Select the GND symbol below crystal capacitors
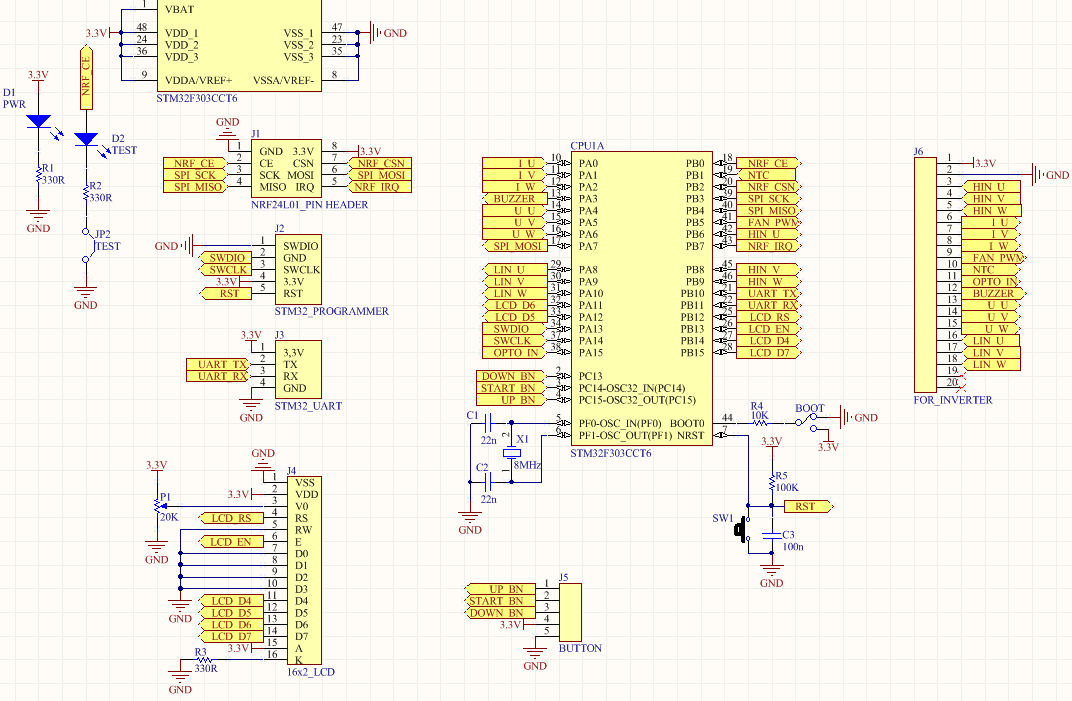This screenshot has width=1072, height=701. click(x=470, y=520)
